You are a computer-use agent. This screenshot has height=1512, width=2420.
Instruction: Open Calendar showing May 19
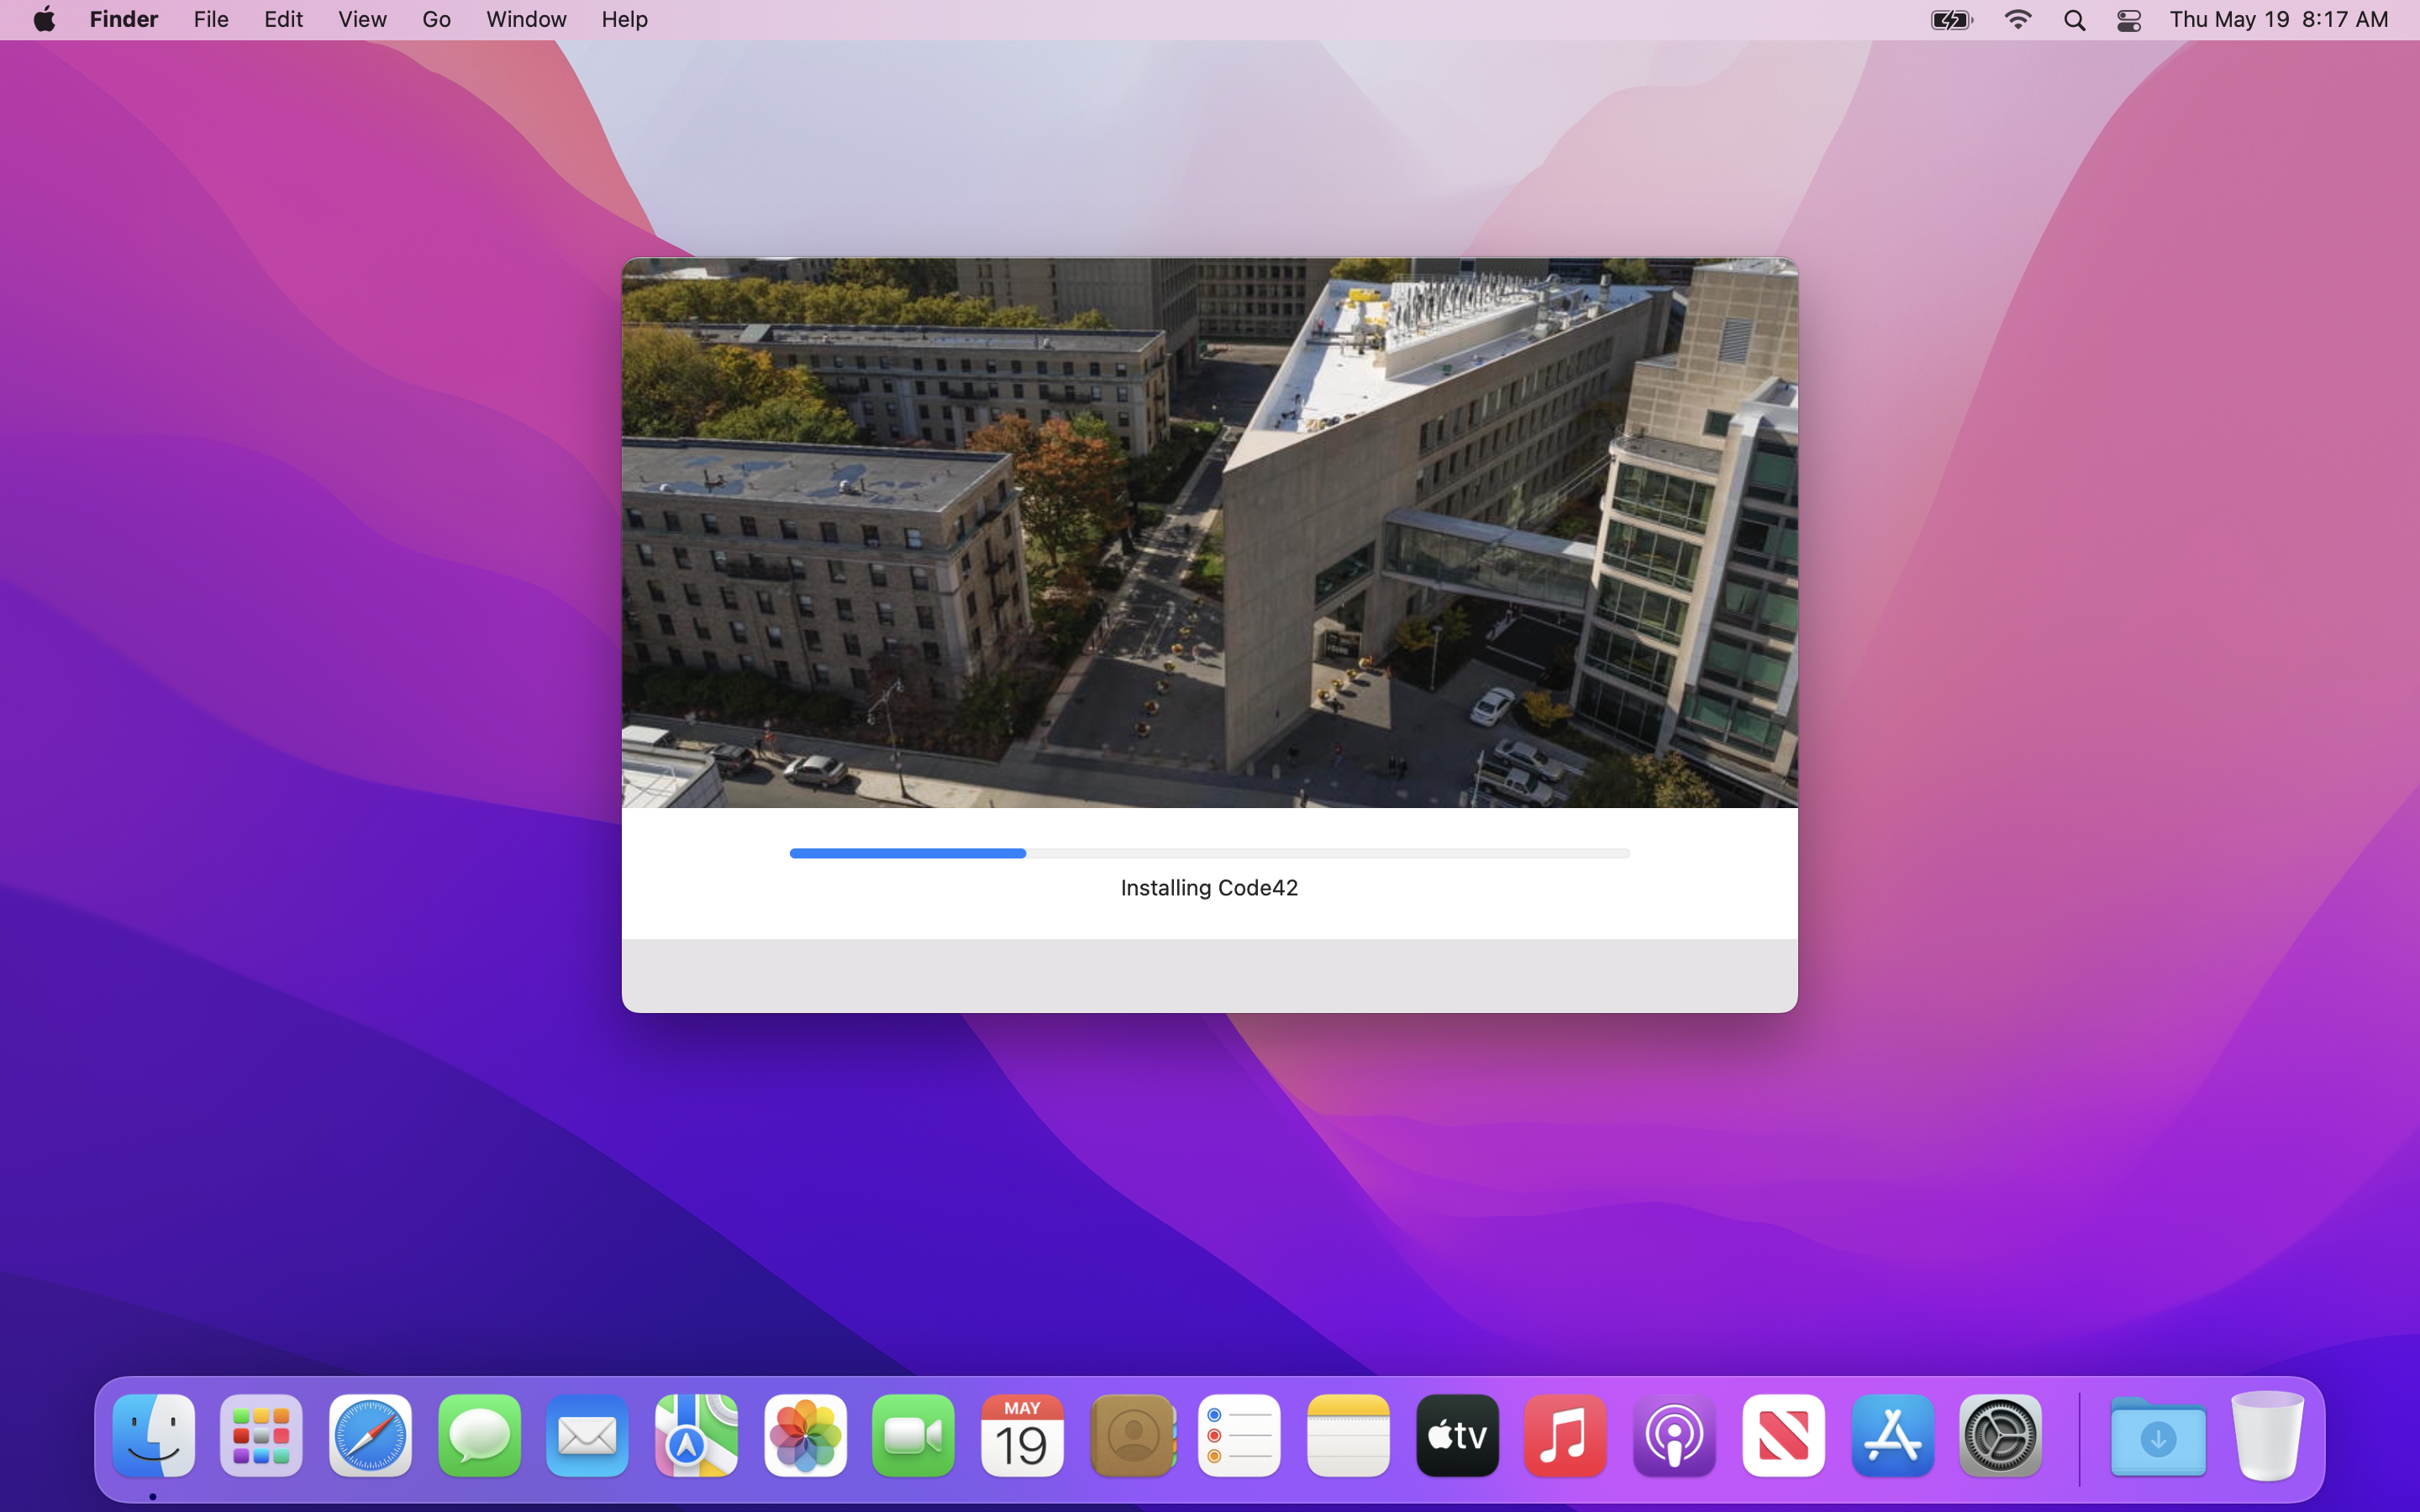coord(1022,1435)
